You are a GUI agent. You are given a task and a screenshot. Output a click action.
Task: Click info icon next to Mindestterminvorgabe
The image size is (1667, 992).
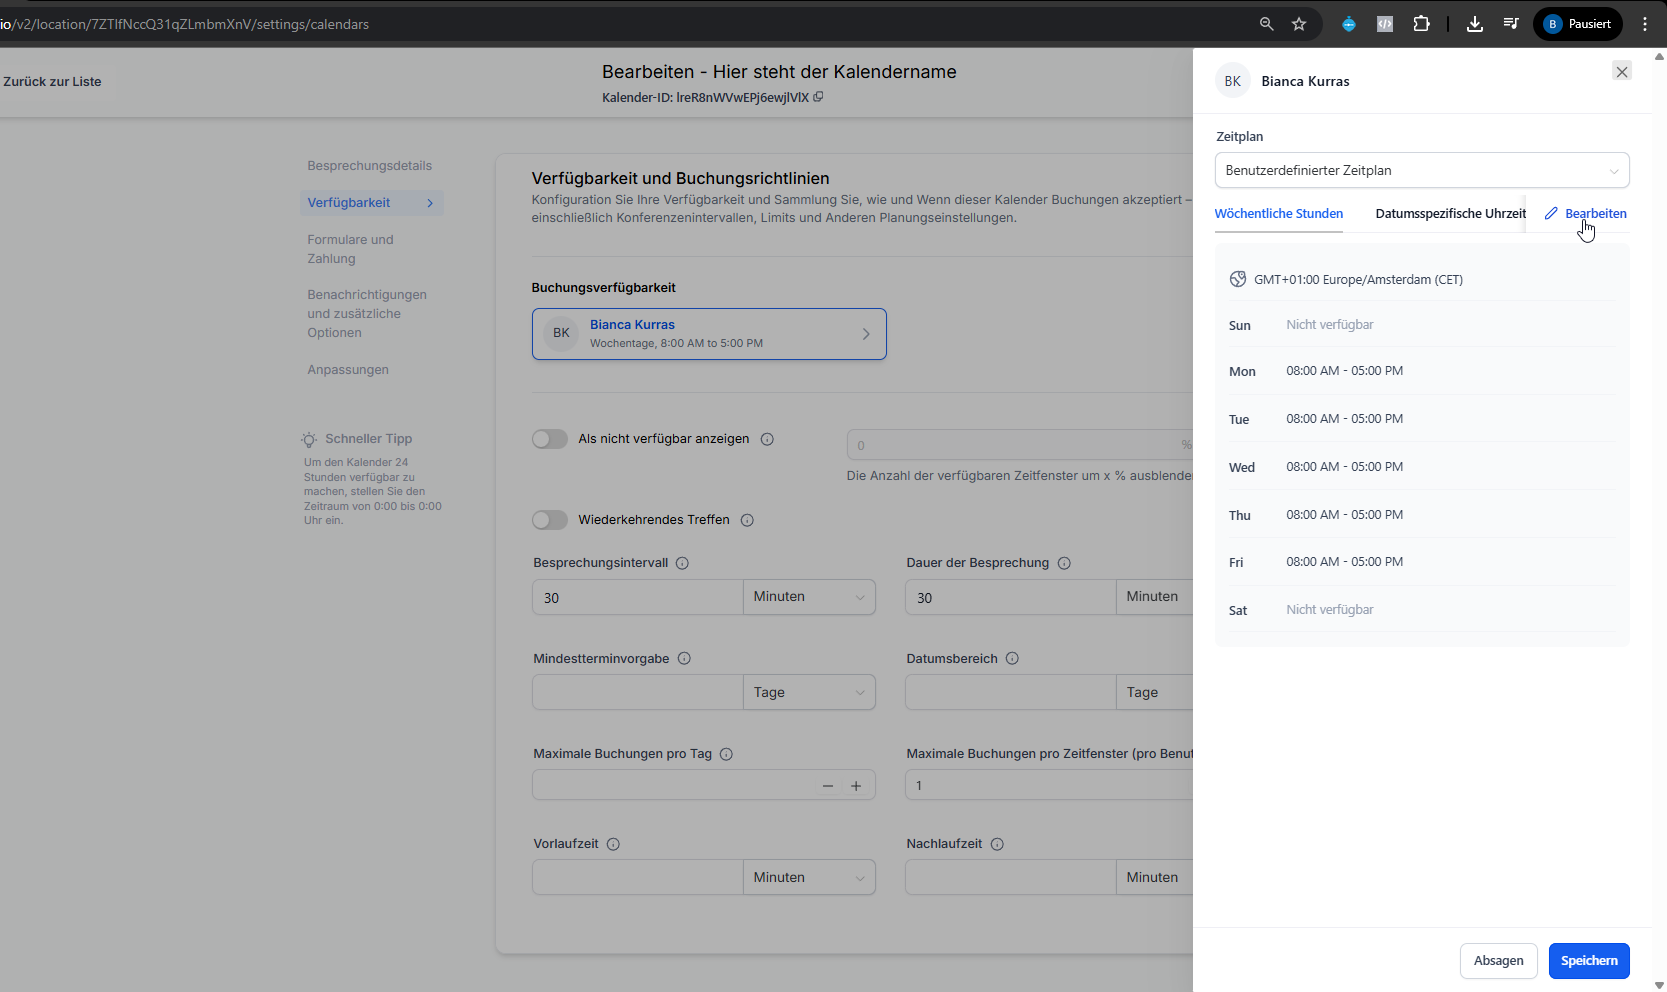(x=684, y=659)
